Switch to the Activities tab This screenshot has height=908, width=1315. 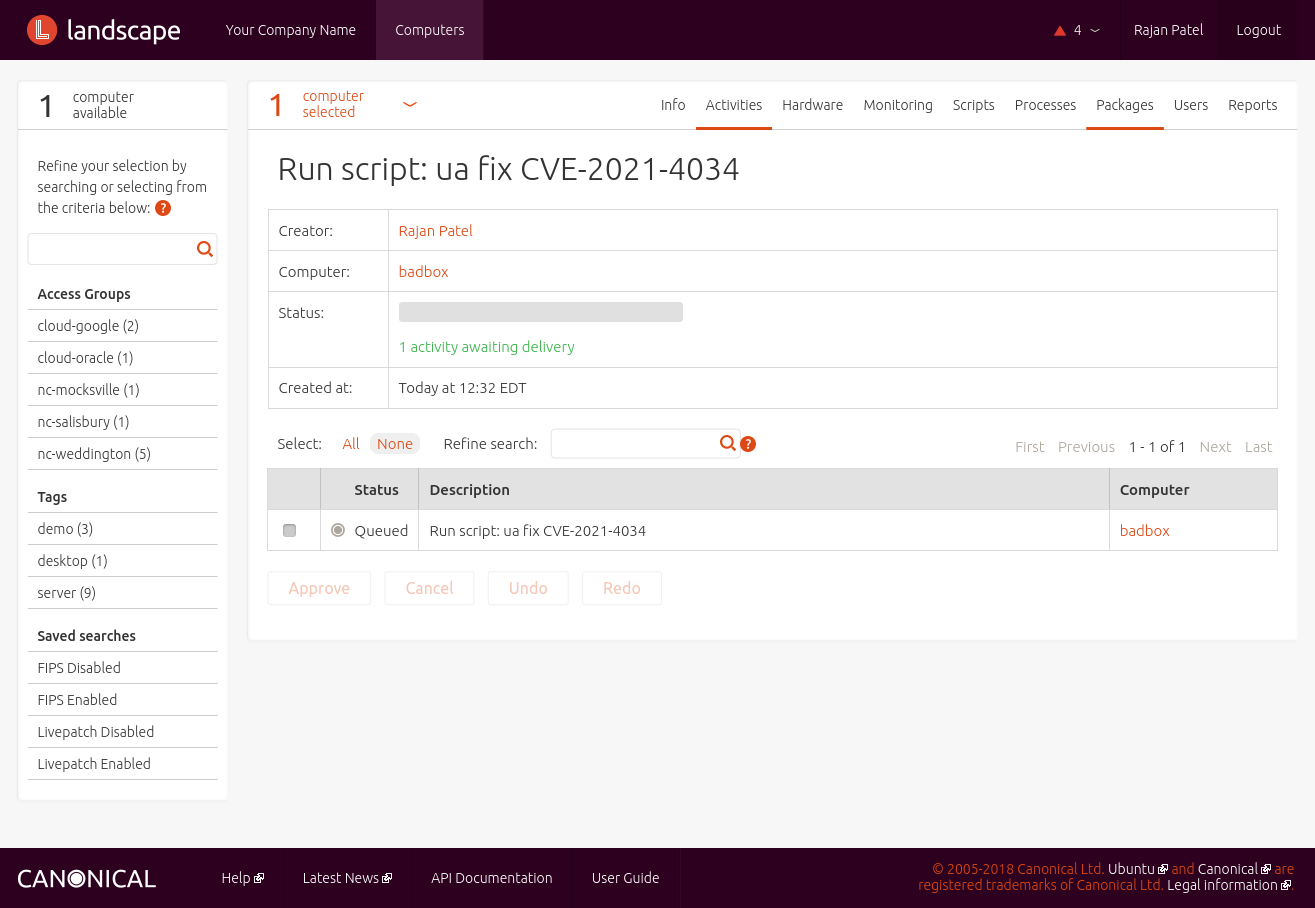click(734, 105)
